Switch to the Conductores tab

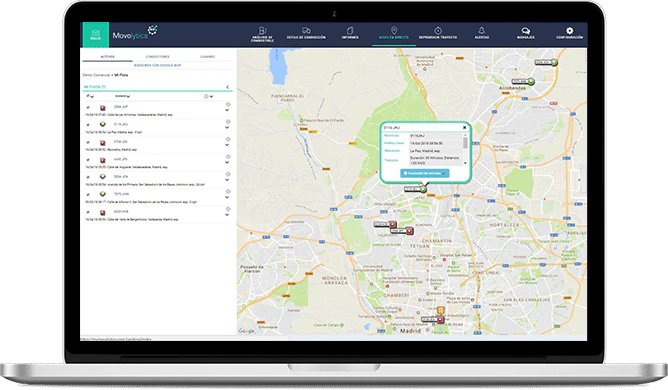click(x=158, y=57)
